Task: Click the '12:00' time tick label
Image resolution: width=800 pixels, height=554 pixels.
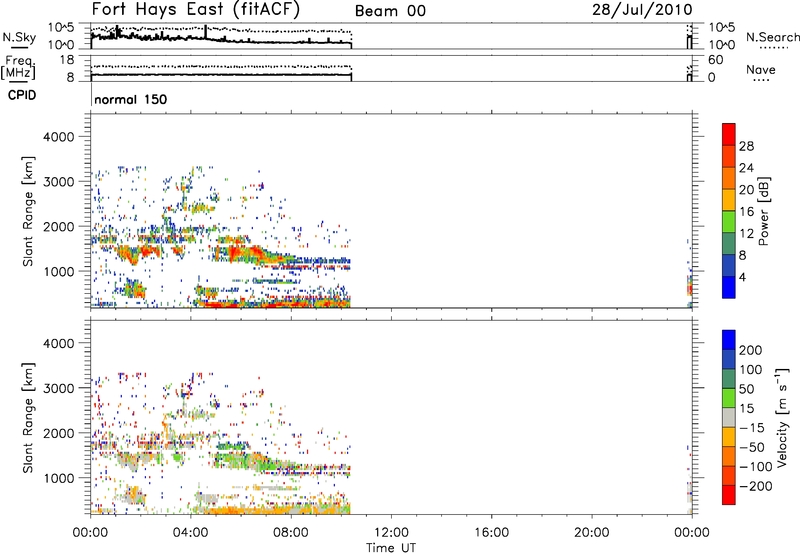Action: 391,533
